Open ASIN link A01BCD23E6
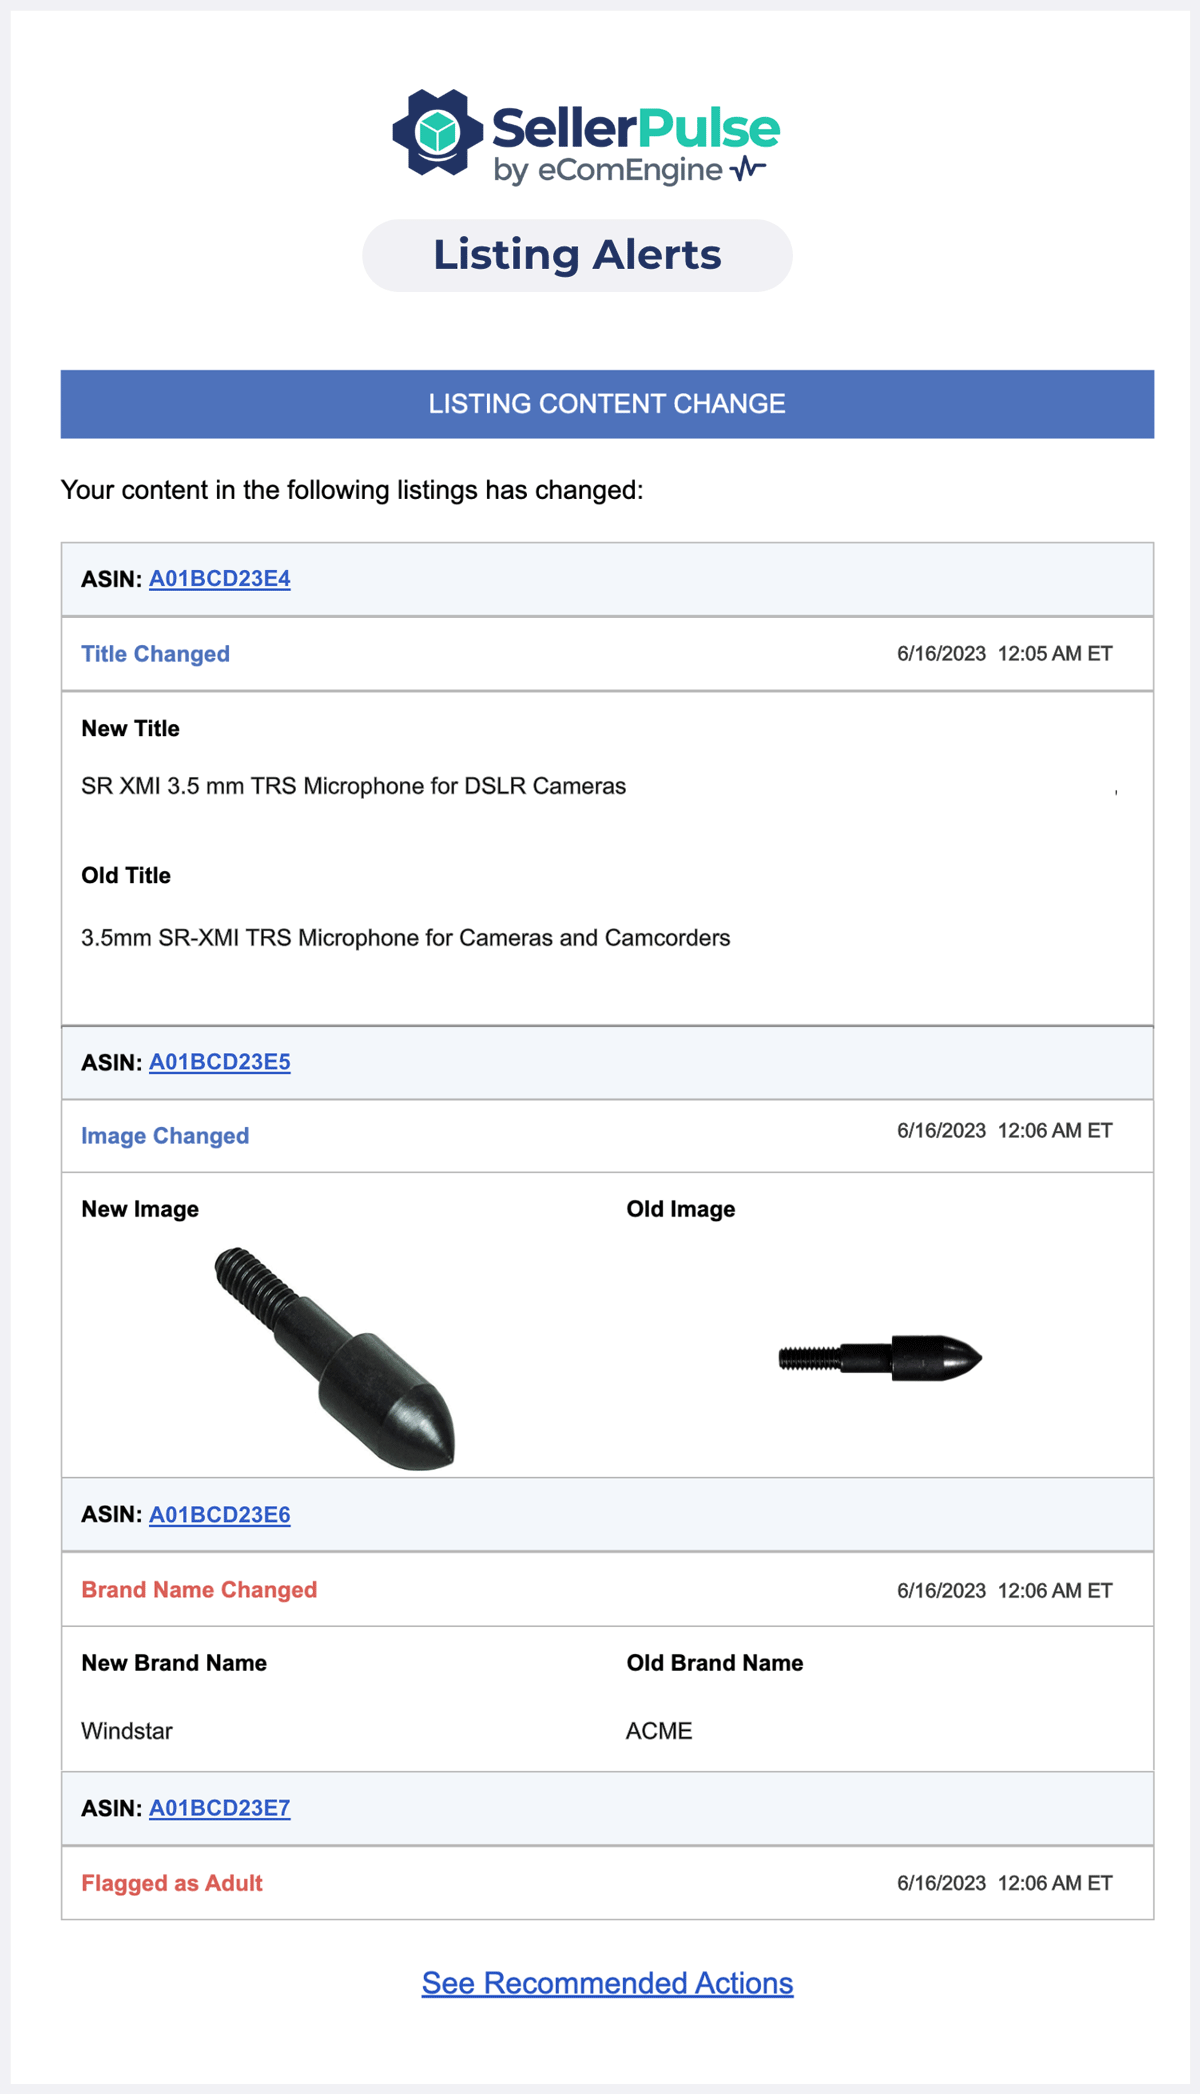This screenshot has height=2094, width=1200. pos(220,1515)
